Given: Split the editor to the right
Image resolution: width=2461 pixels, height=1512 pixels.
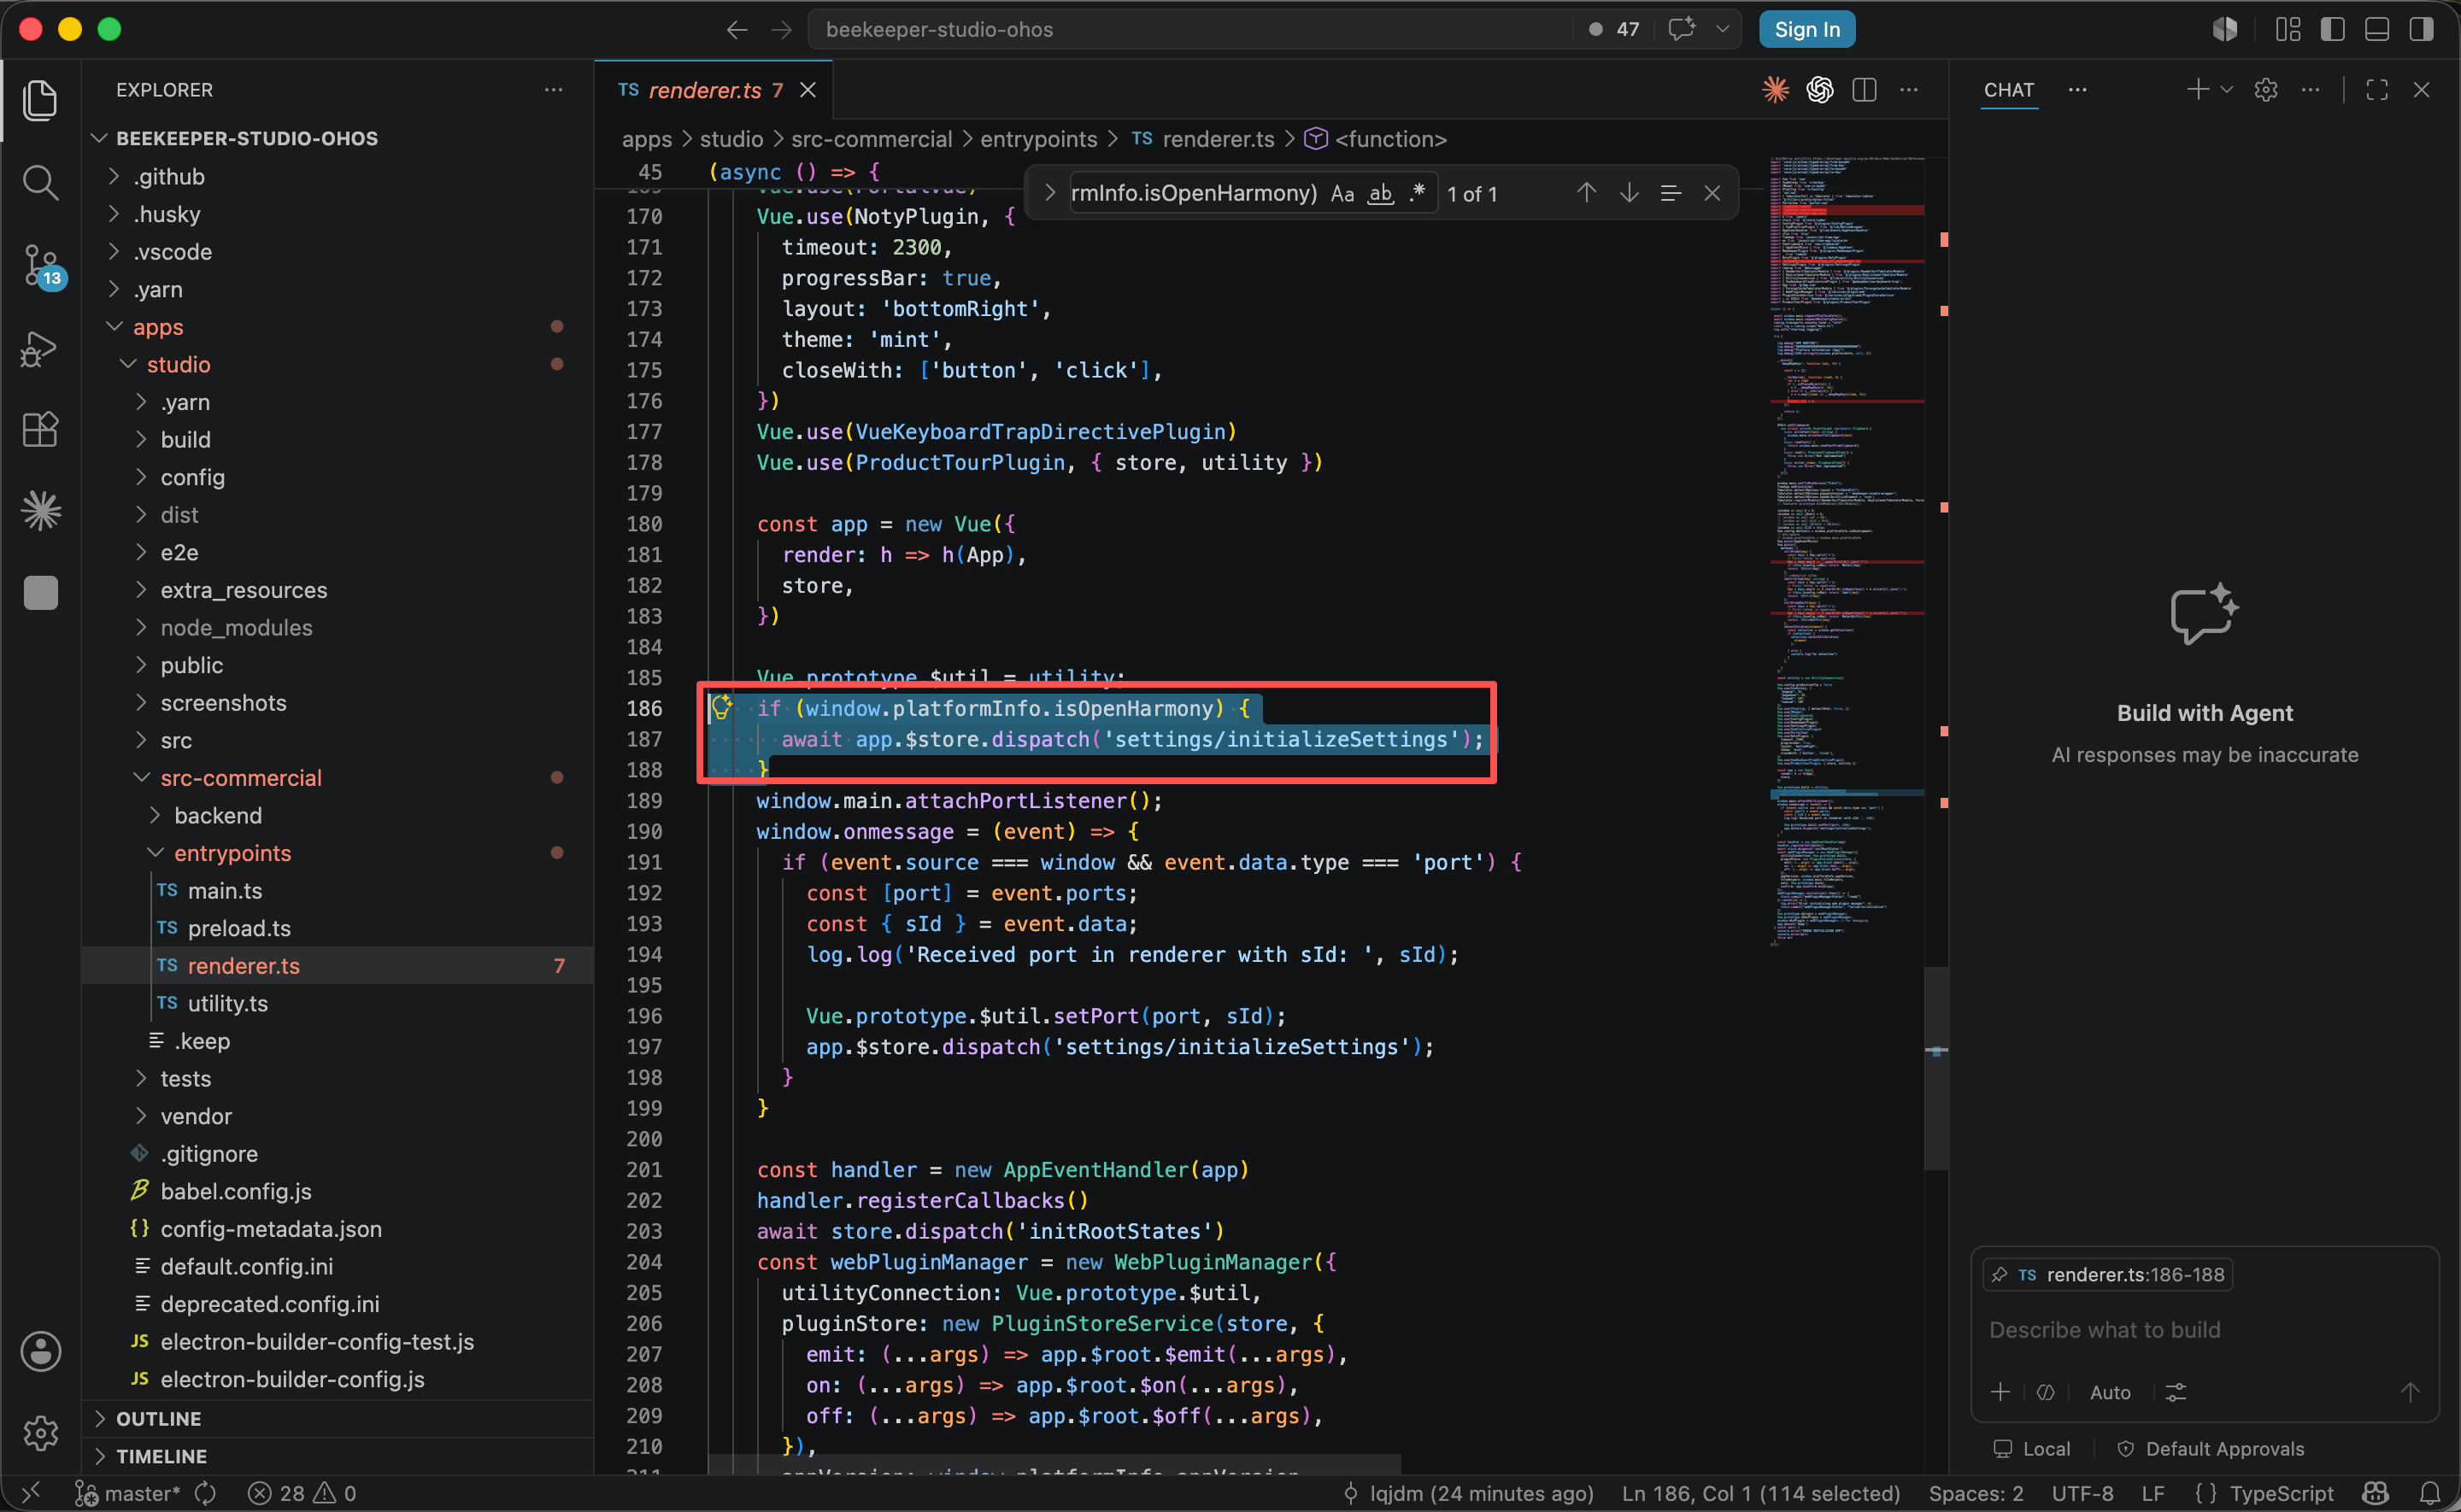Looking at the screenshot, I should [x=1864, y=90].
